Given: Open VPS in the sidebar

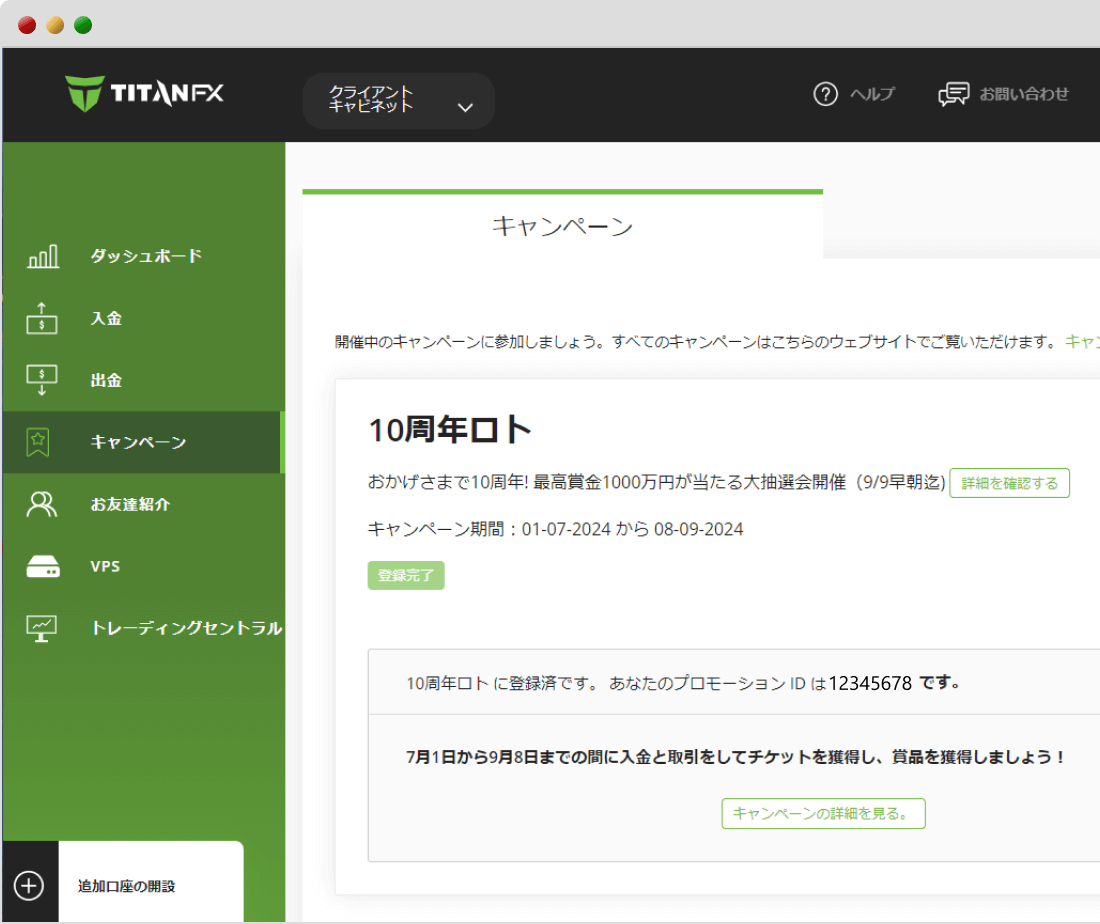Looking at the screenshot, I should click(105, 566).
